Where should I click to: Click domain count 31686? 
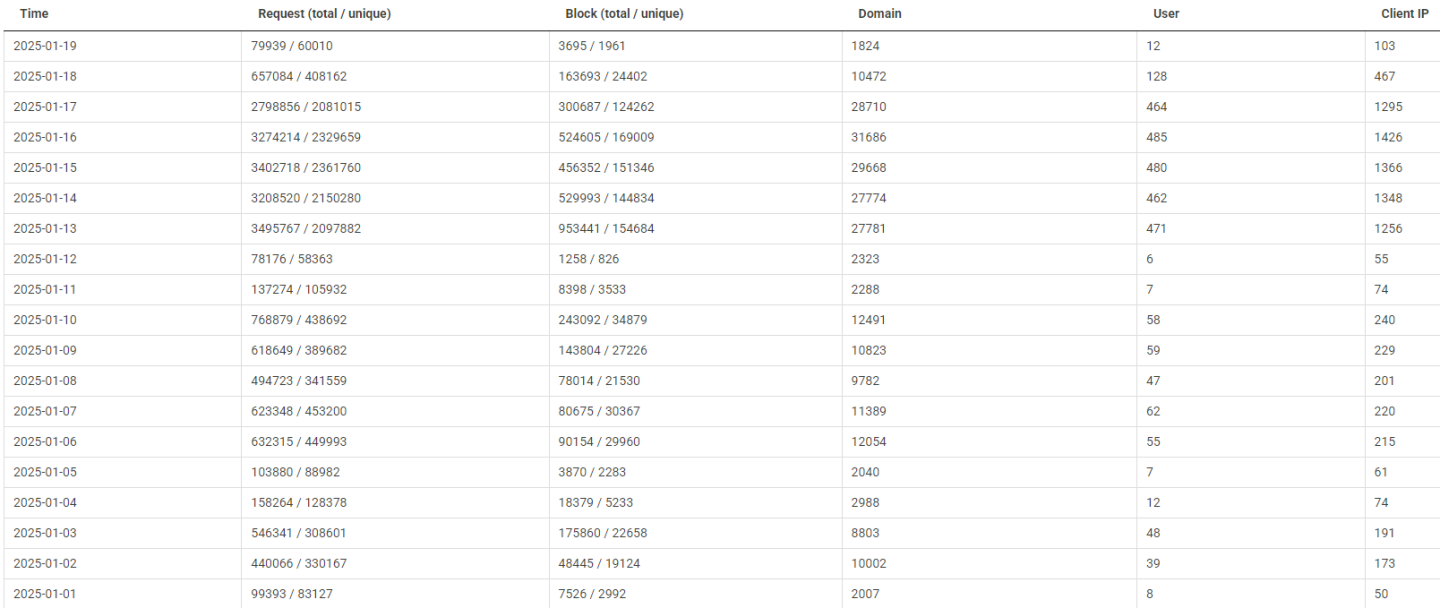(x=868, y=137)
